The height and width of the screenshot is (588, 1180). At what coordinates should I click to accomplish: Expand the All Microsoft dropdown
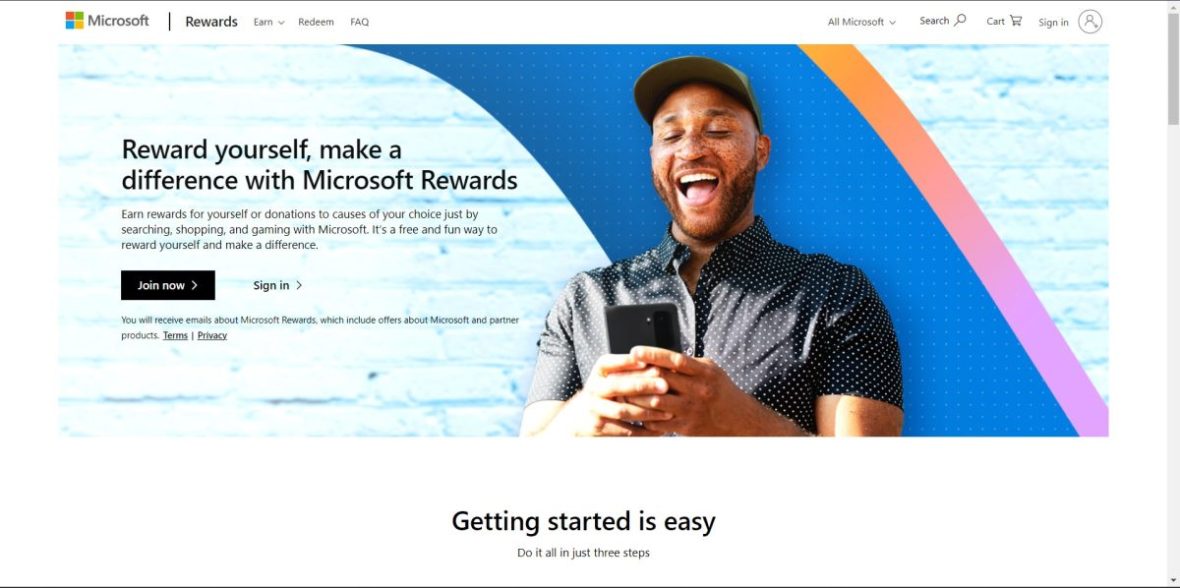(862, 22)
